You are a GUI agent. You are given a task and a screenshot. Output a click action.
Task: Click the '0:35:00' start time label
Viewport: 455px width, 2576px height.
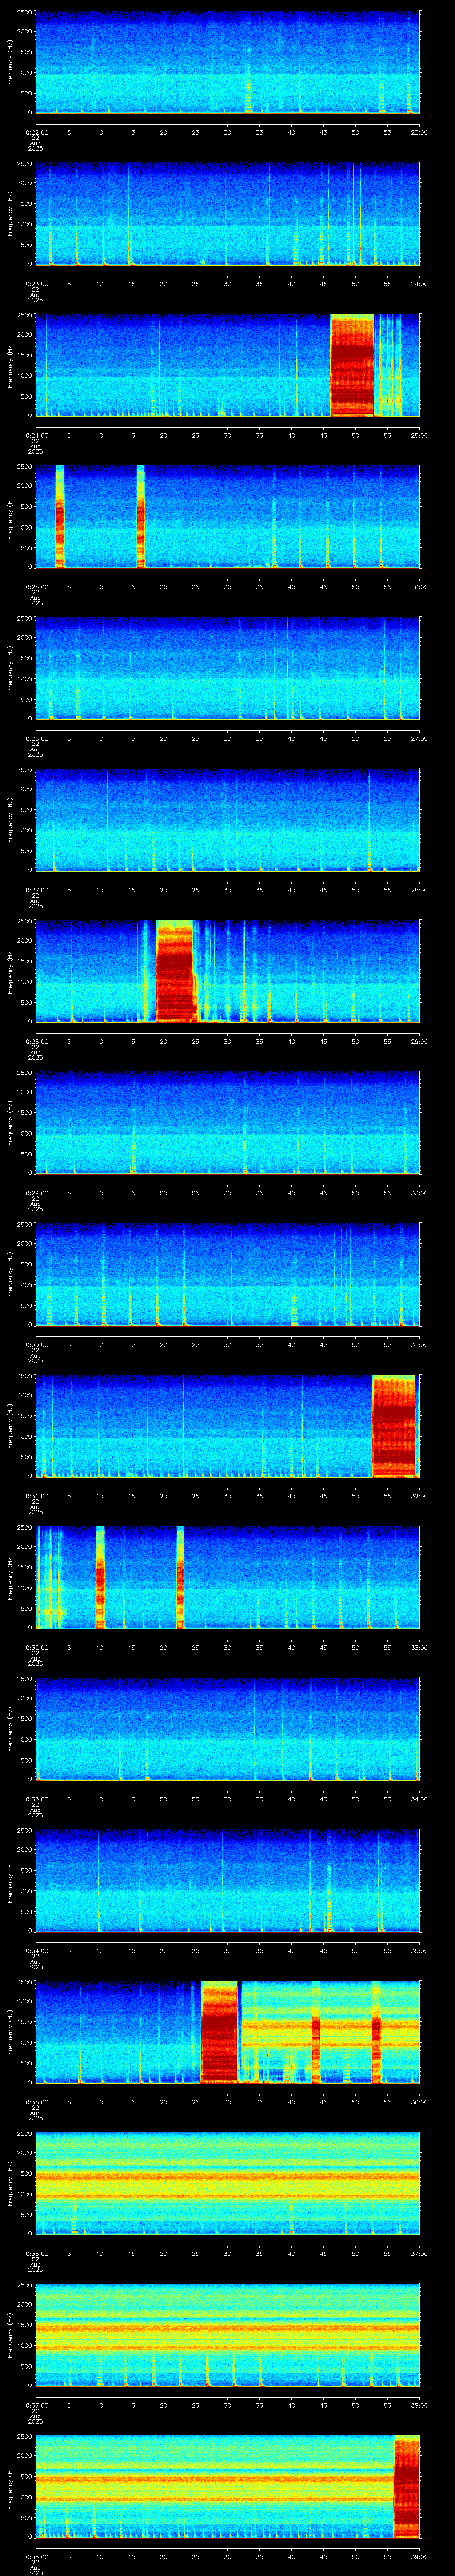36,2102
